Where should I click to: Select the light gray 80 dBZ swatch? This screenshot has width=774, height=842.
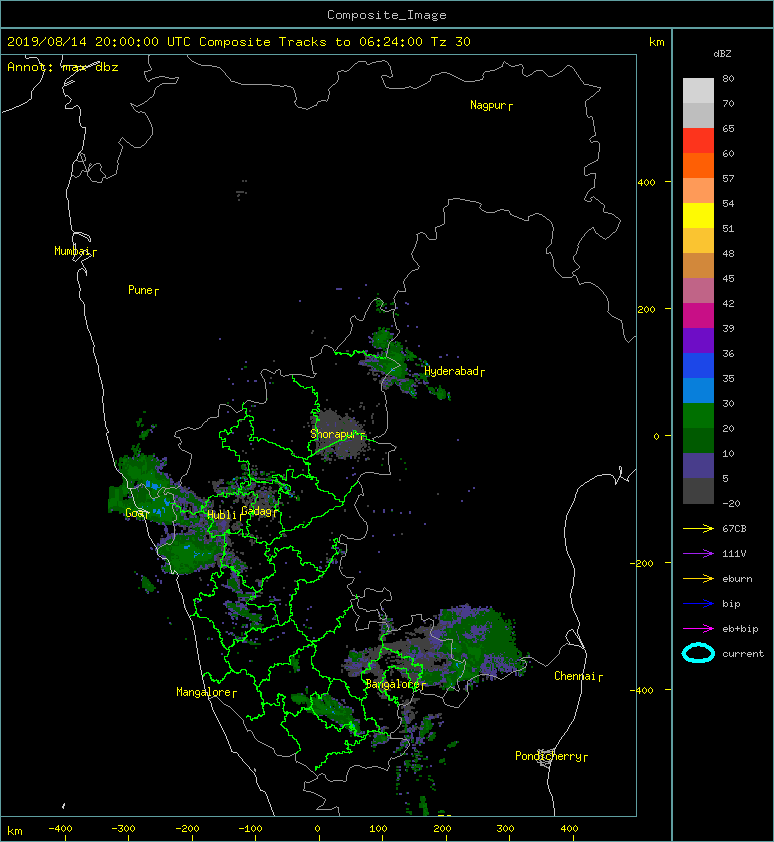coord(698,90)
